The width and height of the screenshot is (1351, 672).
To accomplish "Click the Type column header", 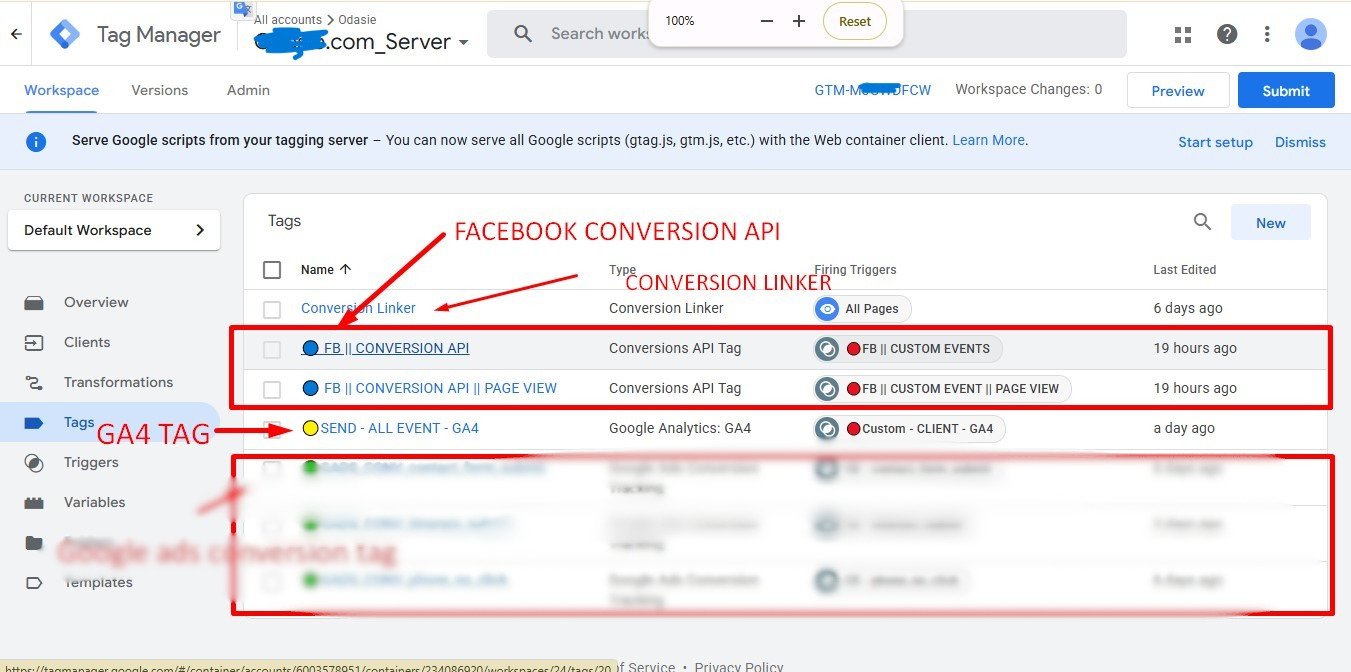I will tap(623, 269).
